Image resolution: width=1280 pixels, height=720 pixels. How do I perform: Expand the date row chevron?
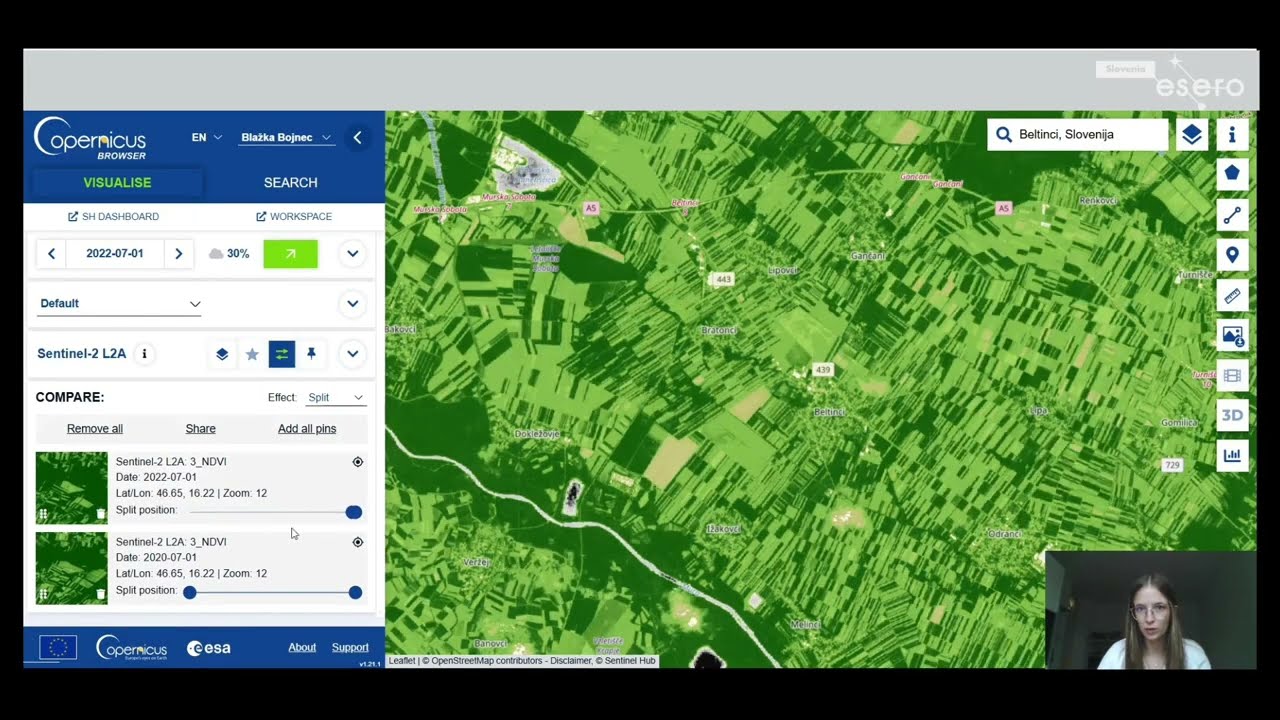tap(352, 254)
